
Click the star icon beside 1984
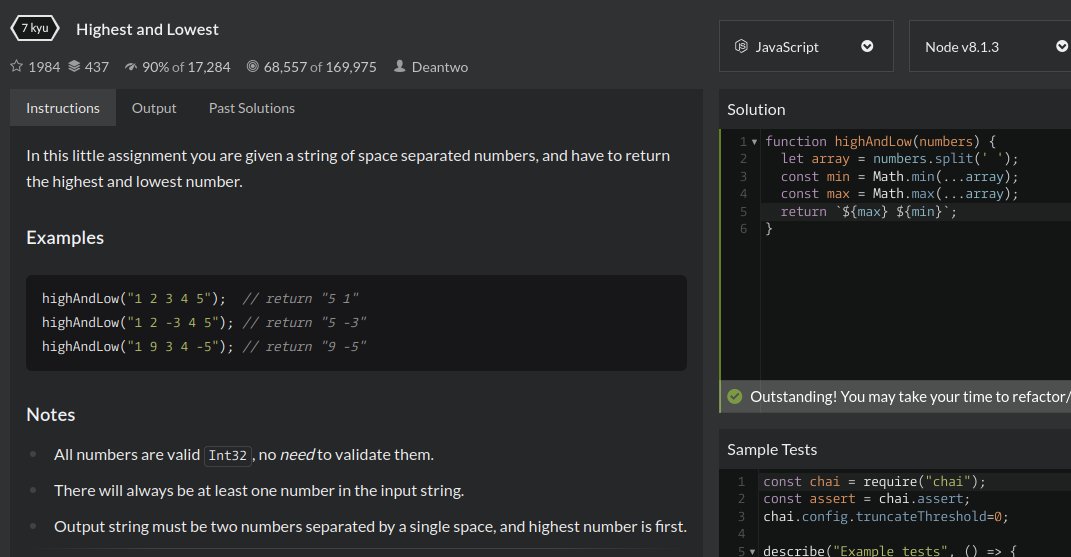coord(16,66)
